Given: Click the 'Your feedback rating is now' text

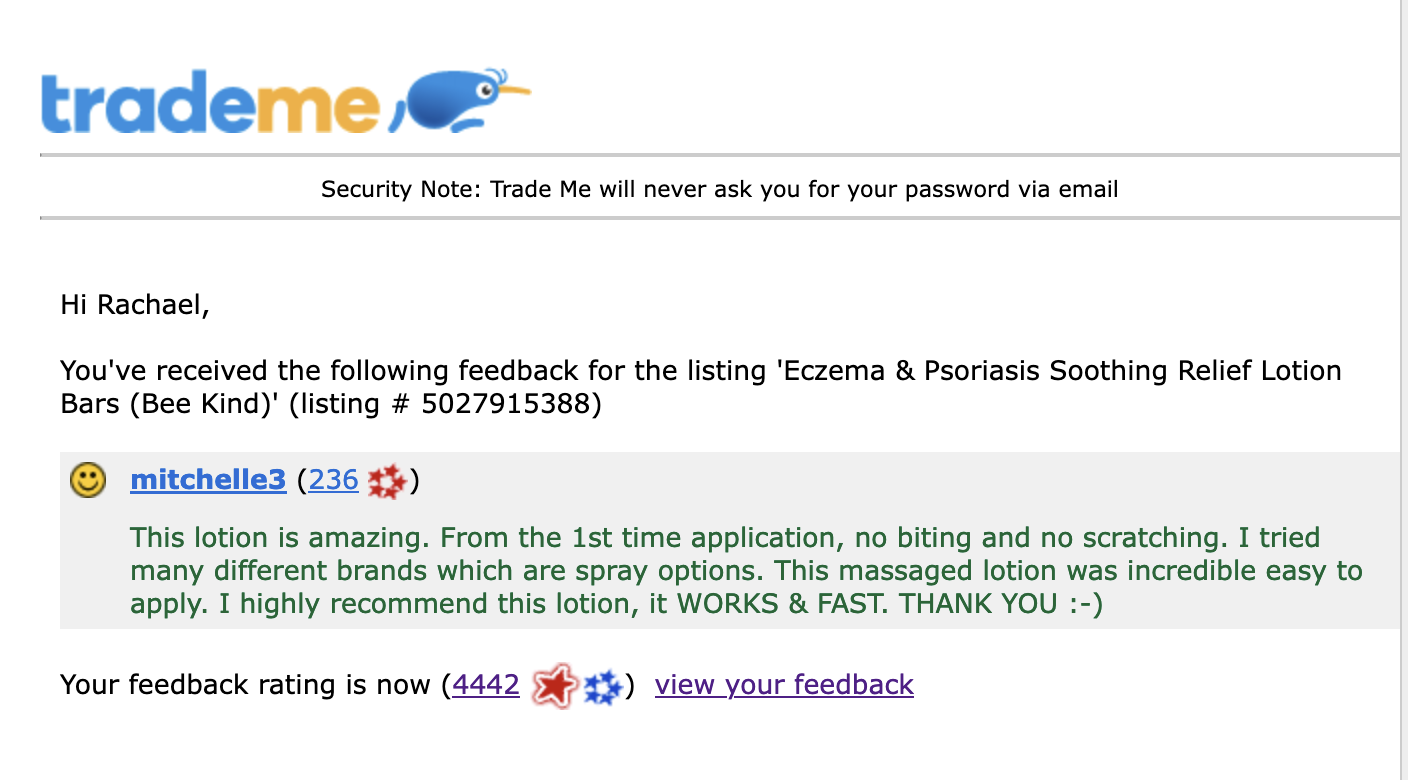Looking at the screenshot, I should (x=246, y=685).
